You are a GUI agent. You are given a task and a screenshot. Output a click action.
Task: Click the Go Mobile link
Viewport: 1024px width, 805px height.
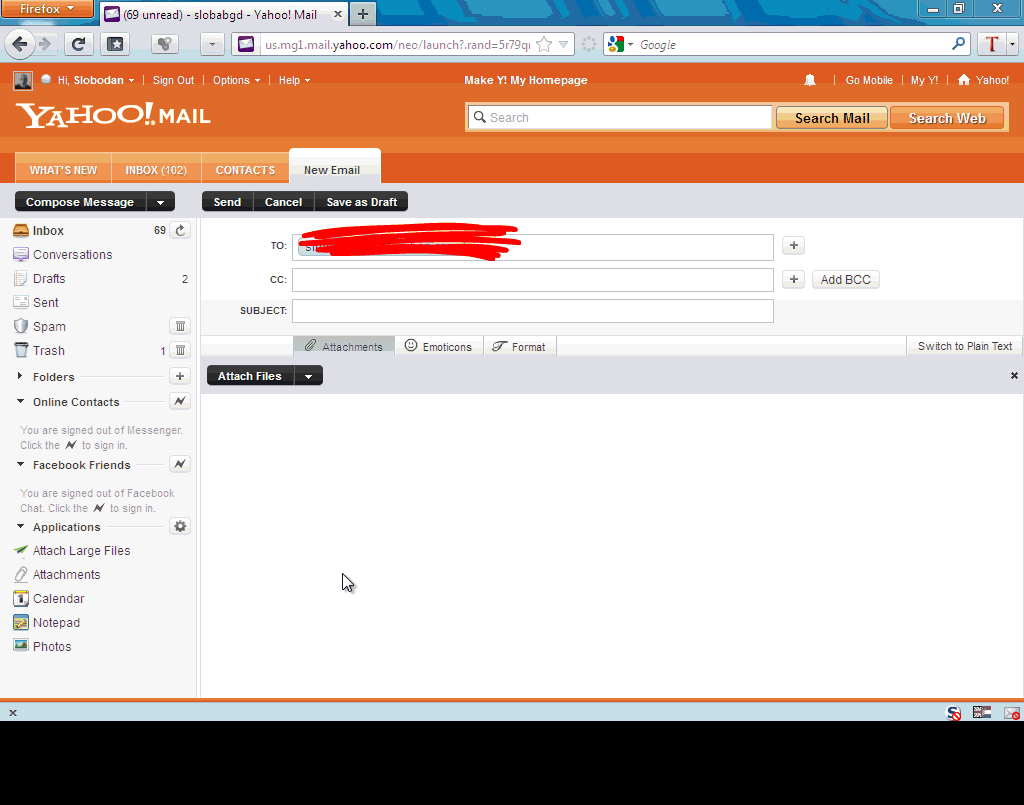(869, 80)
